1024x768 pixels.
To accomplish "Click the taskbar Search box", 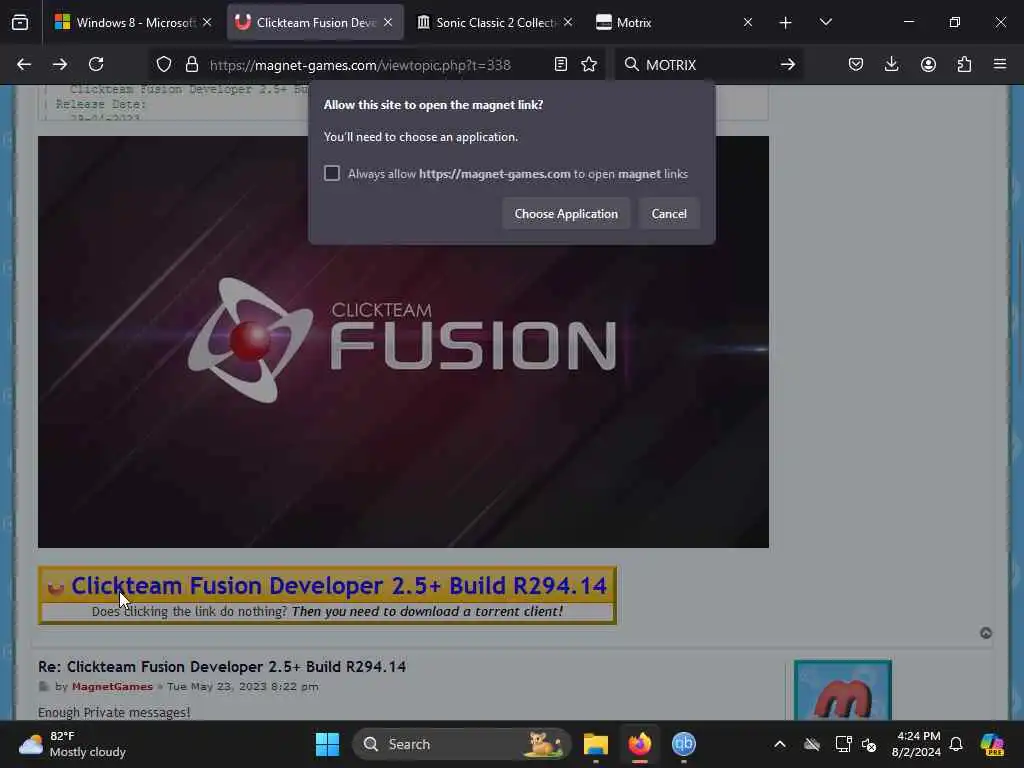I will tap(462, 744).
